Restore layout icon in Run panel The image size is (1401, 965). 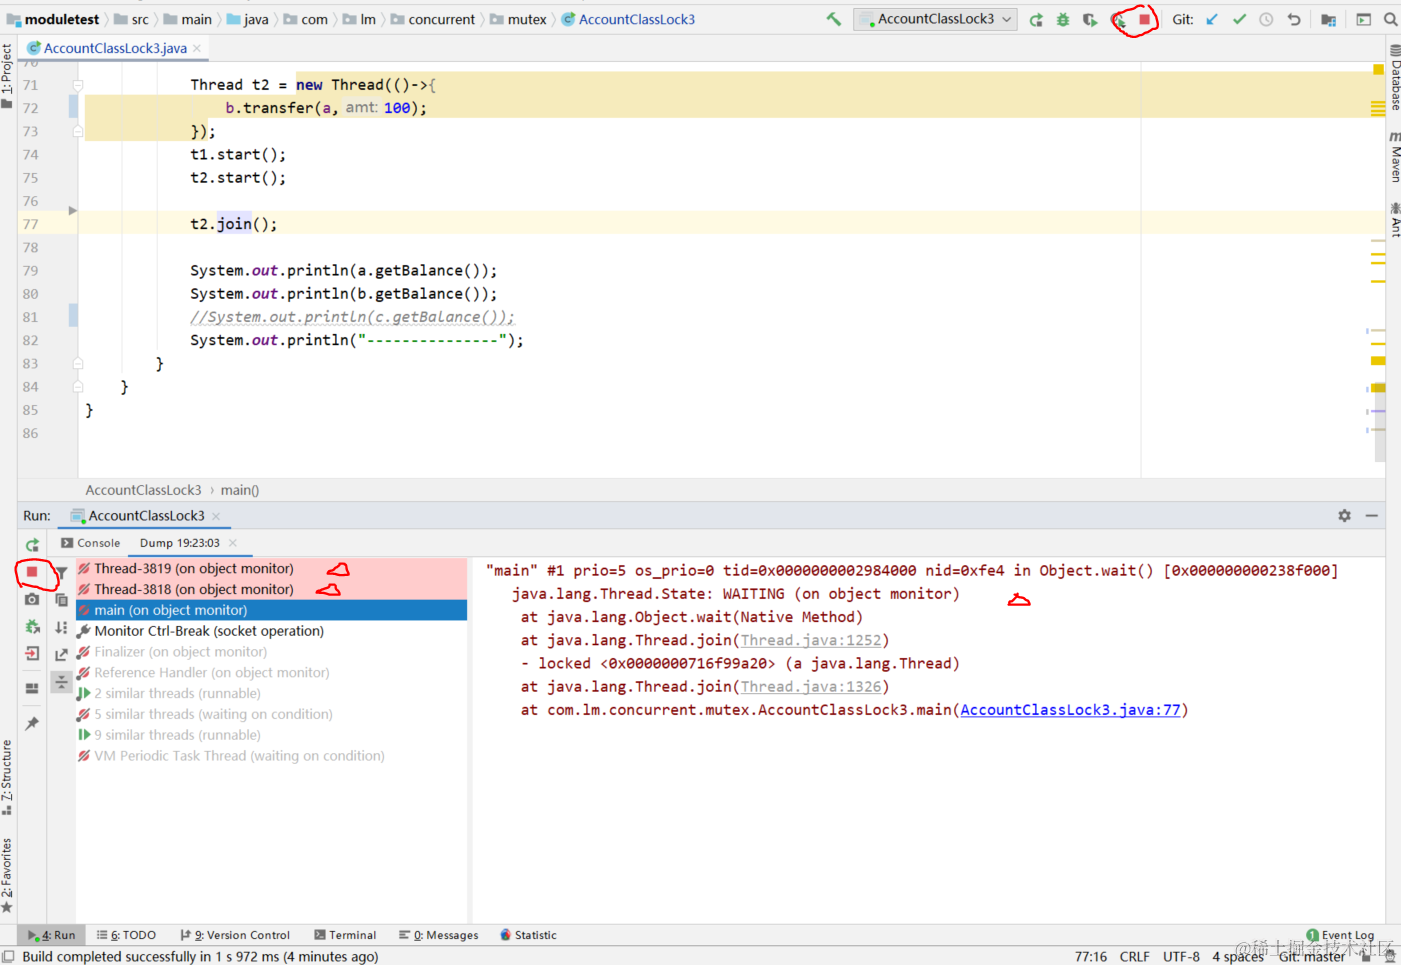click(32, 688)
